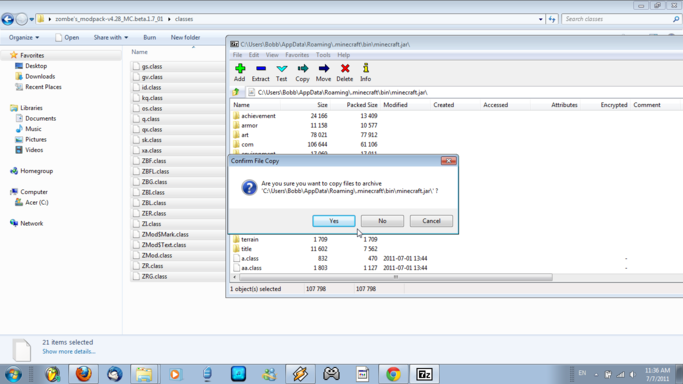Open the Share with dropdown
The height and width of the screenshot is (384, 683).
tap(111, 37)
